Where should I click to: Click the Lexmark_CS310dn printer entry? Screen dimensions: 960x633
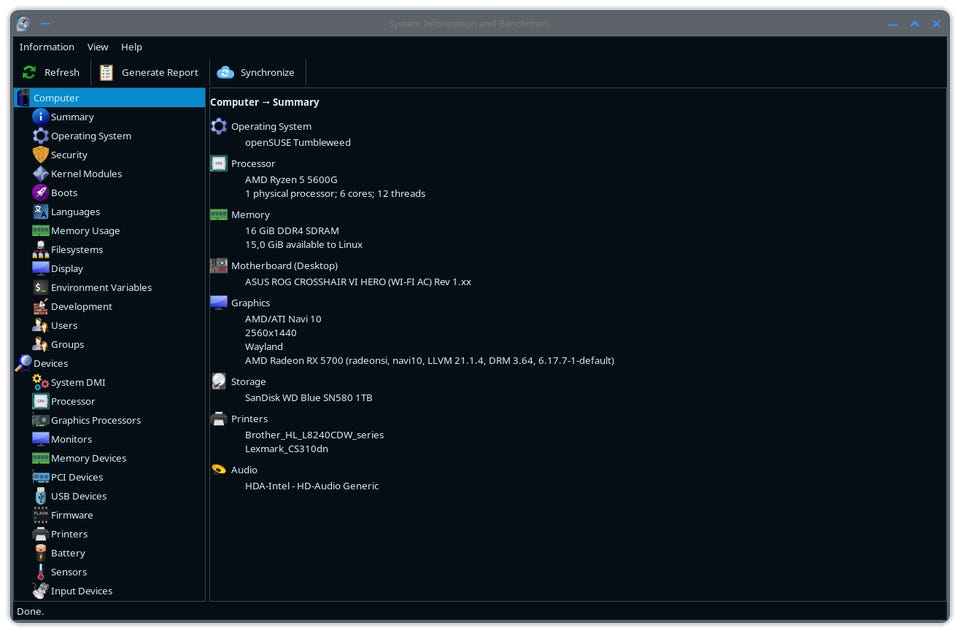[x=287, y=449]
